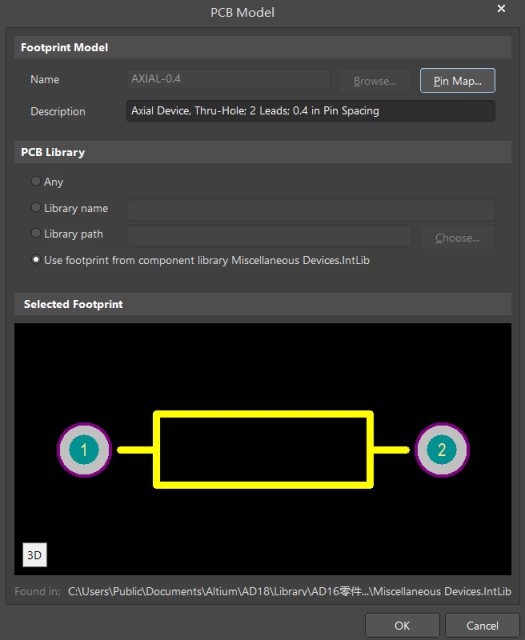Viewport: 525px width, 640px height.
Task: Click pad 1 in footprint preview
Action: (84, 450)
